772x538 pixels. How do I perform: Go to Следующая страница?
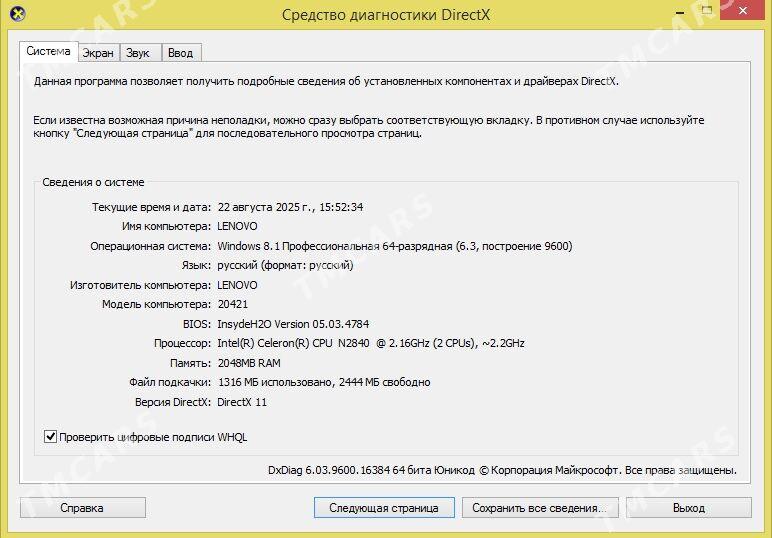(x=384, y=507)
